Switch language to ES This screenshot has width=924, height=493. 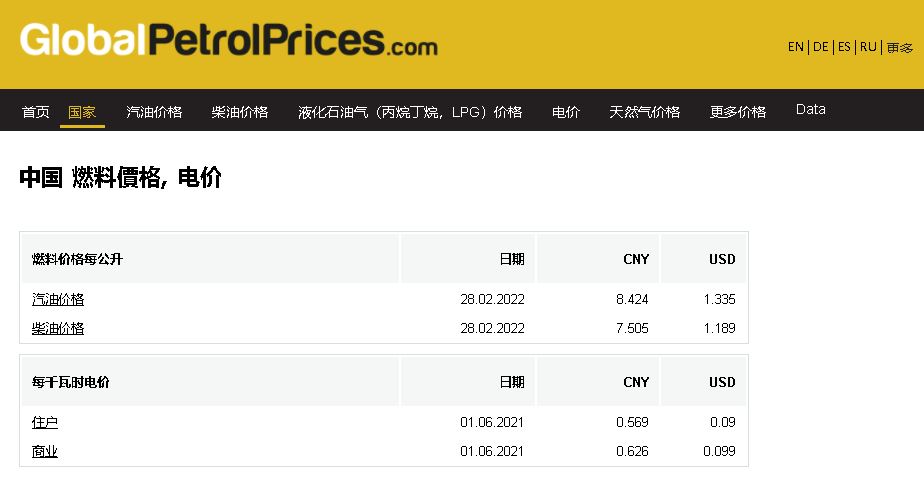coord(844,47)
